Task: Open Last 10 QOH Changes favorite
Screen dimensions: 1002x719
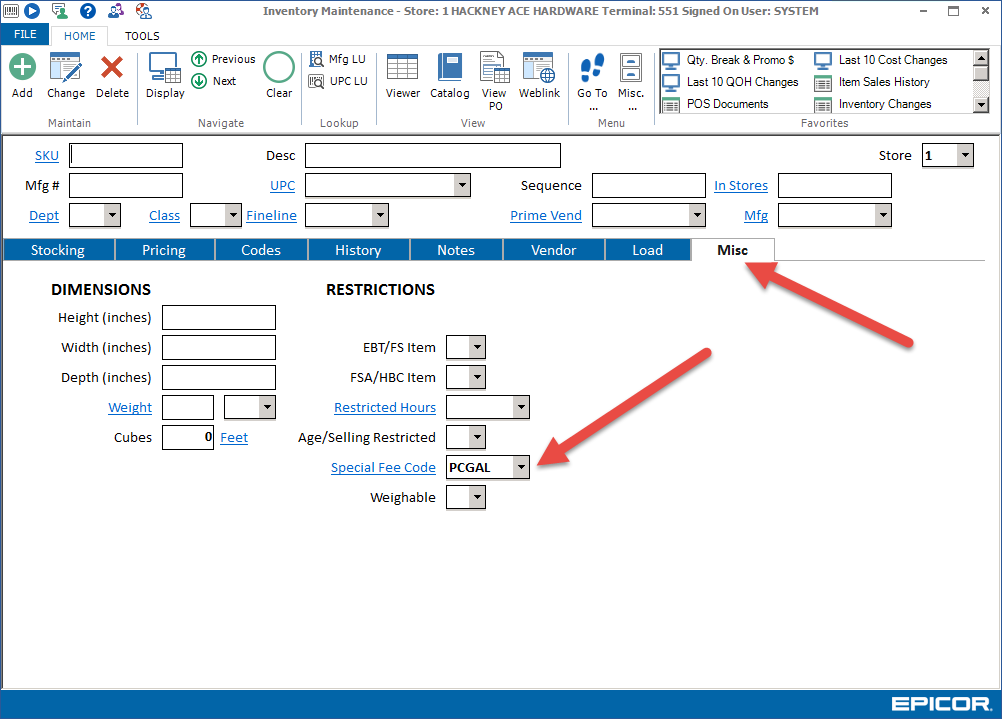Action: click(730, 82)
